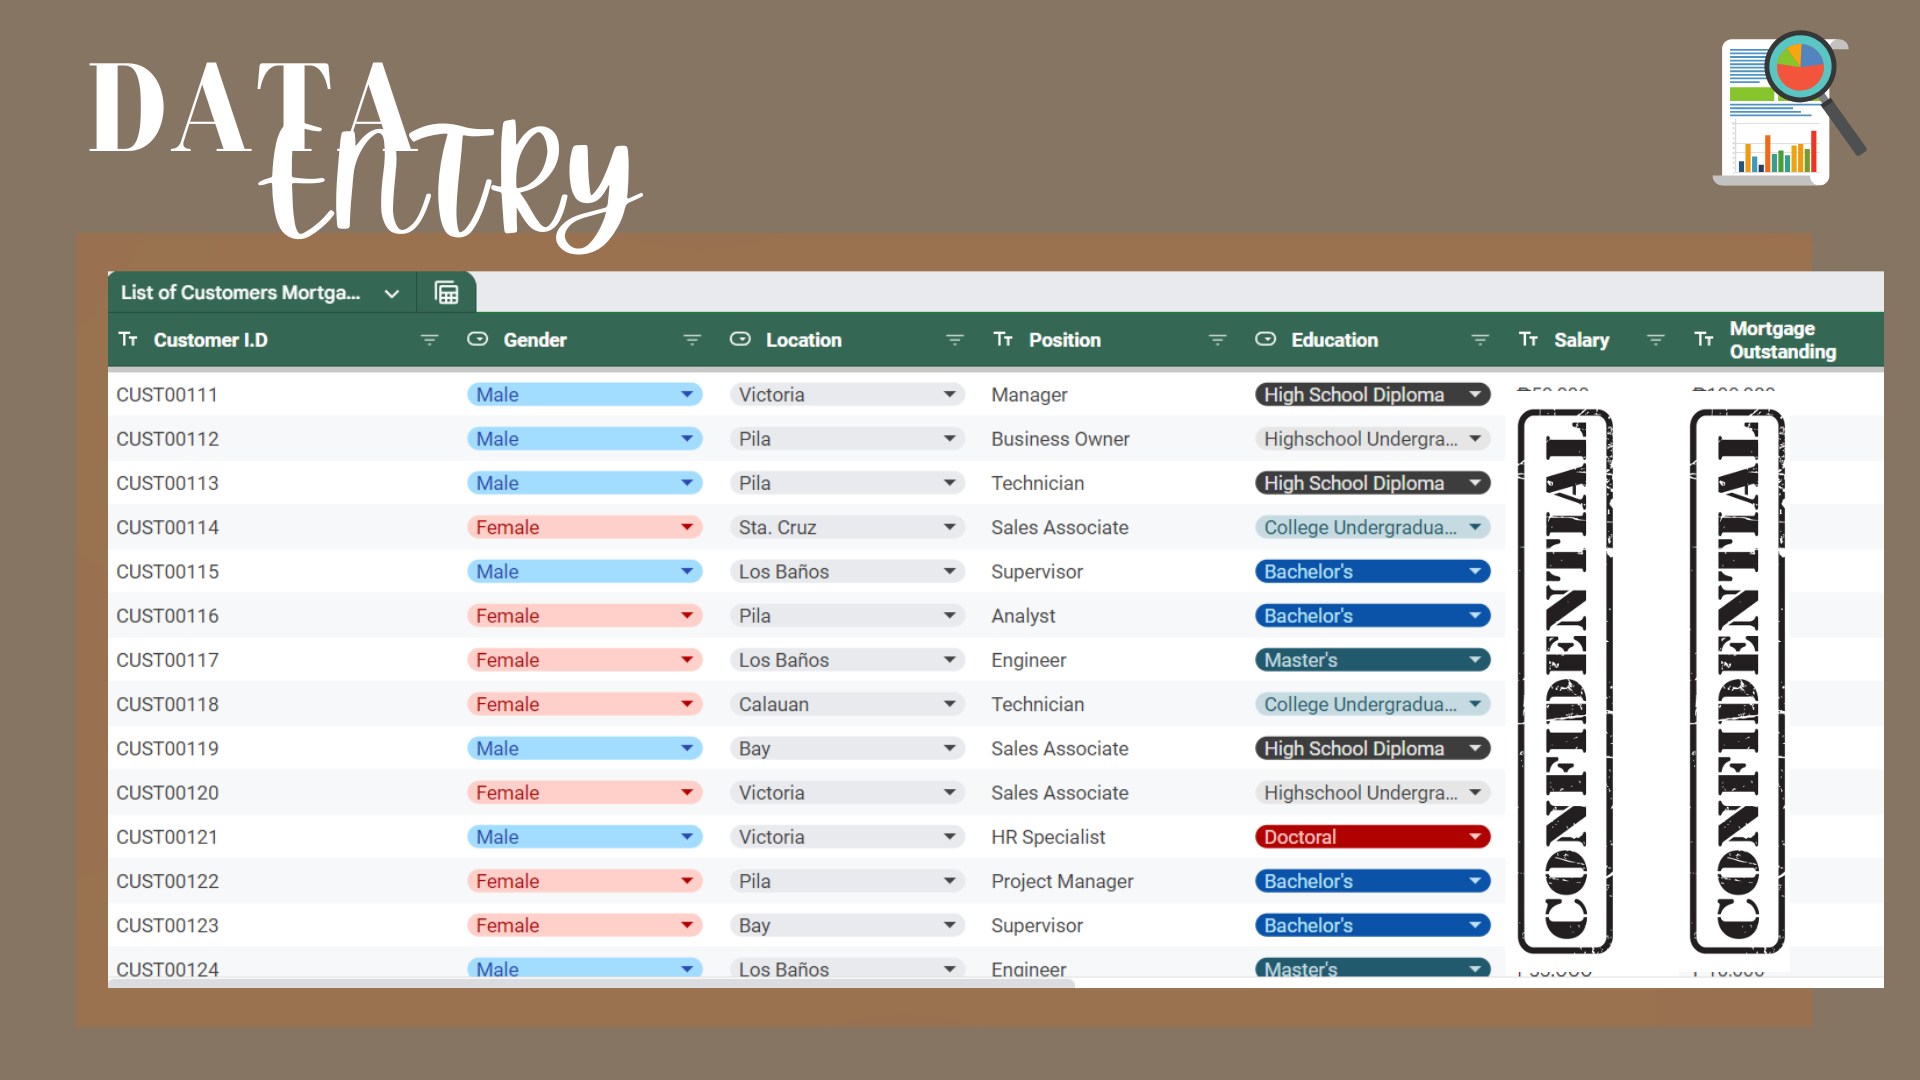Open filter icon on Customer I.D column
Viewport: 1920px width, 1080px height.
[430, 340]
